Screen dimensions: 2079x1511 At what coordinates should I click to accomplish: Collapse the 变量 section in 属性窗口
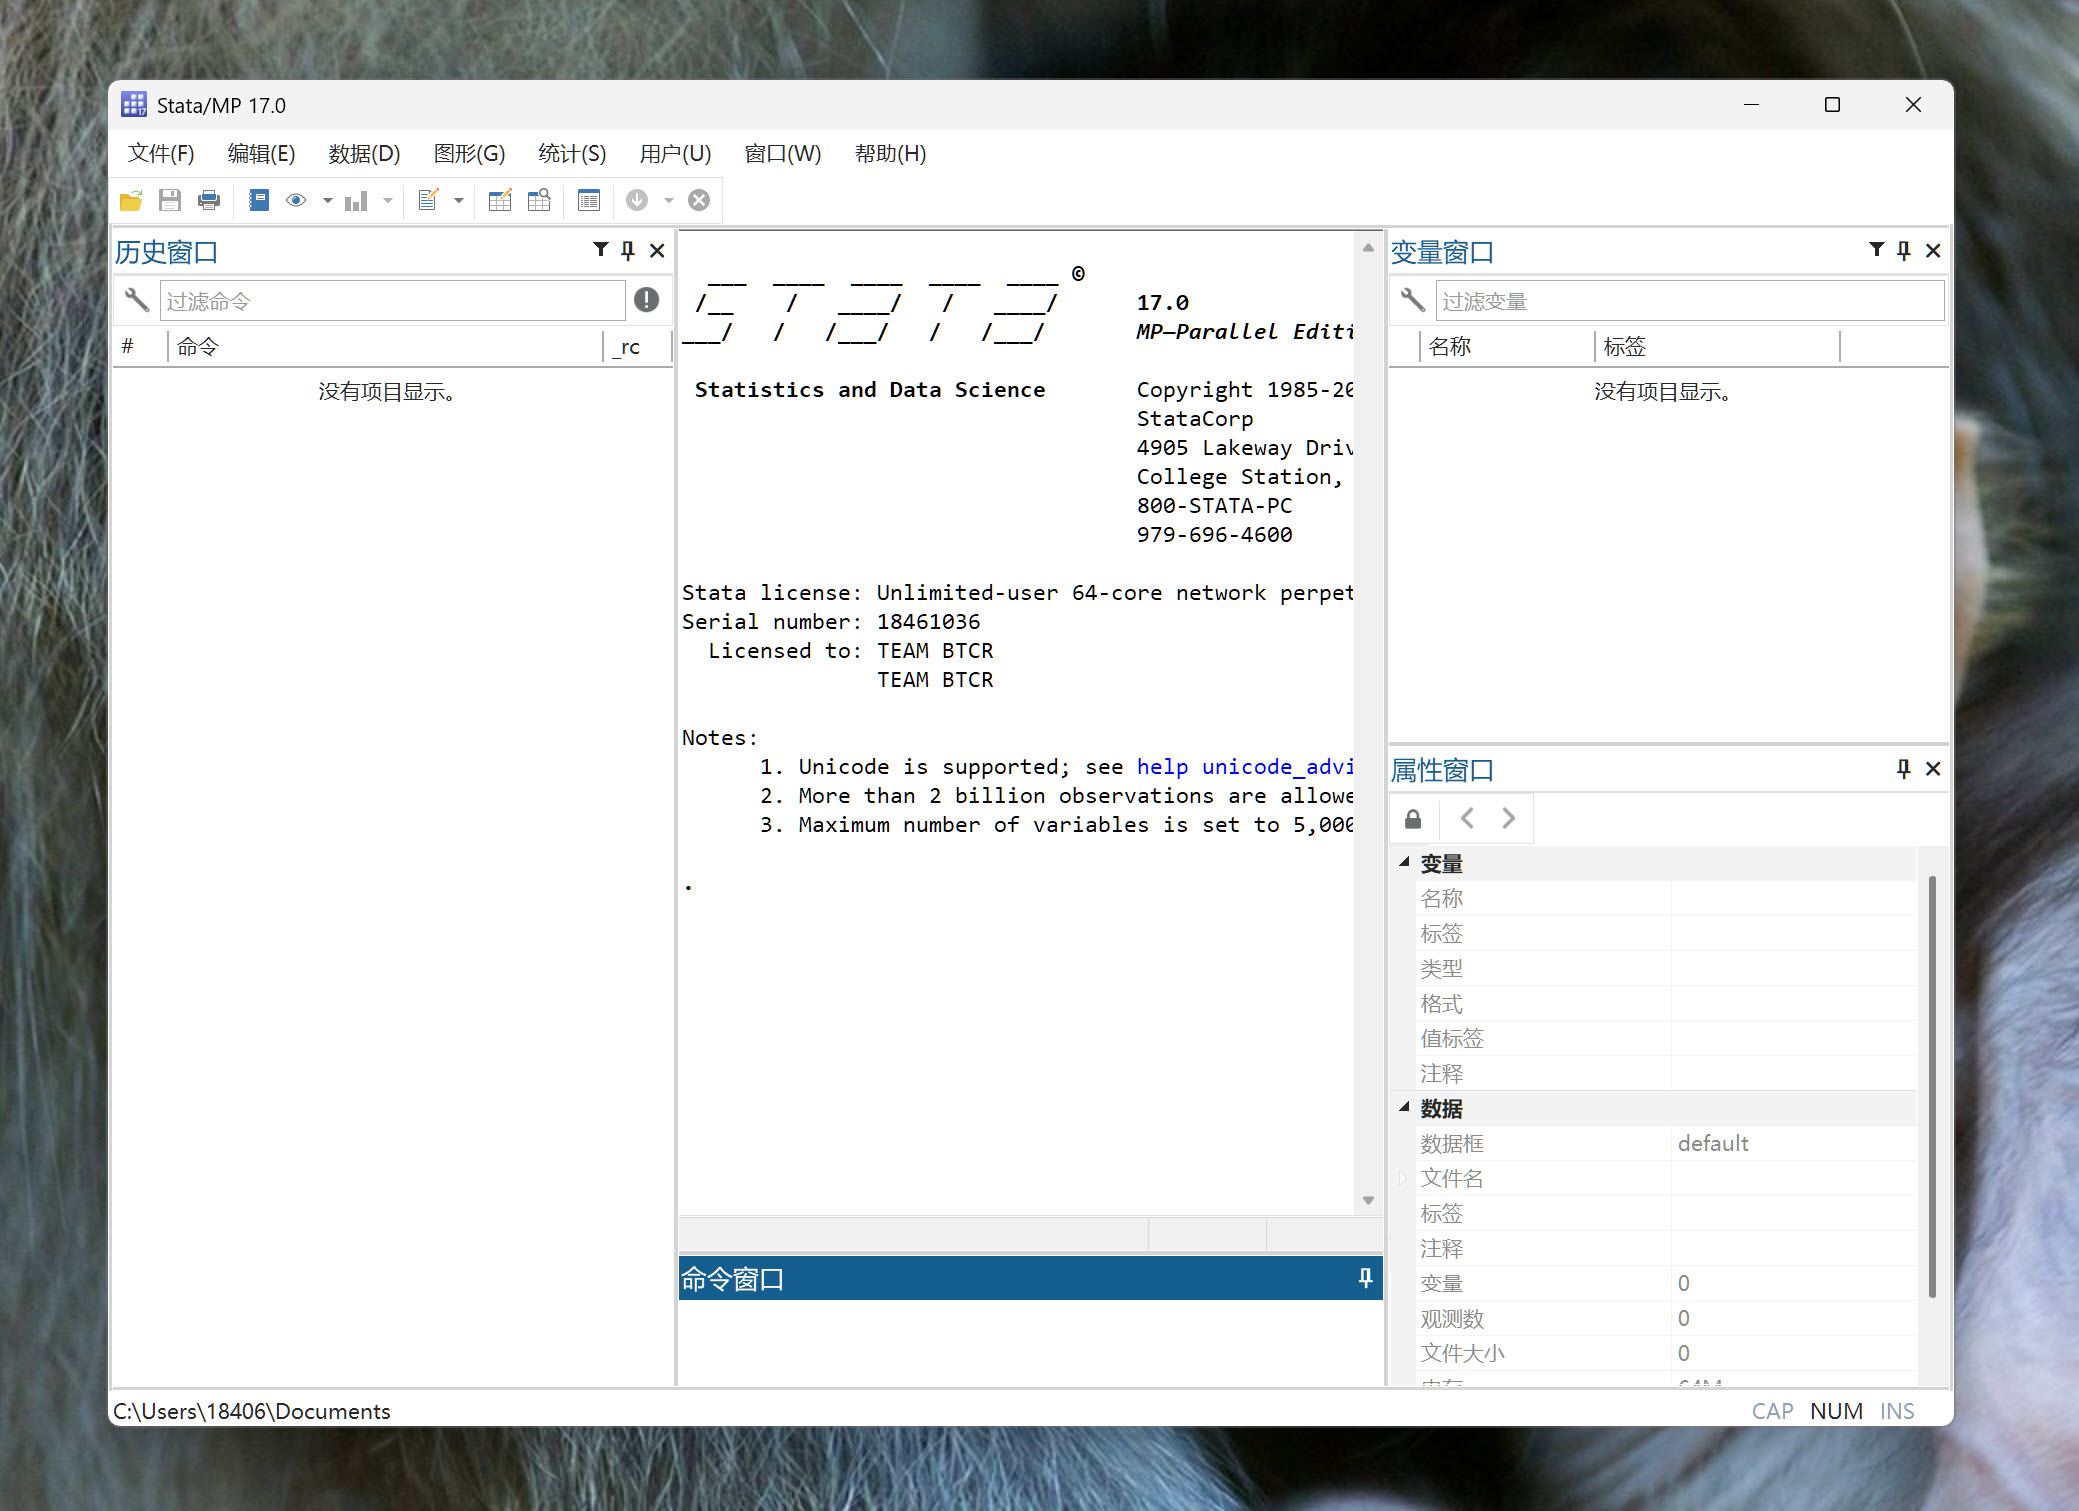[x=1404, y=862]
